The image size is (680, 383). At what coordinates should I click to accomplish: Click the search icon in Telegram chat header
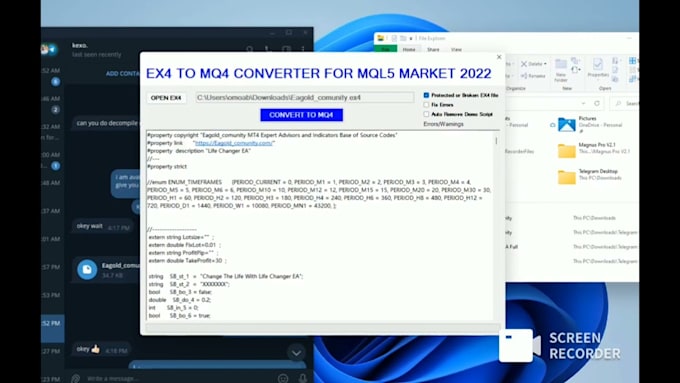tap(249, 49)
